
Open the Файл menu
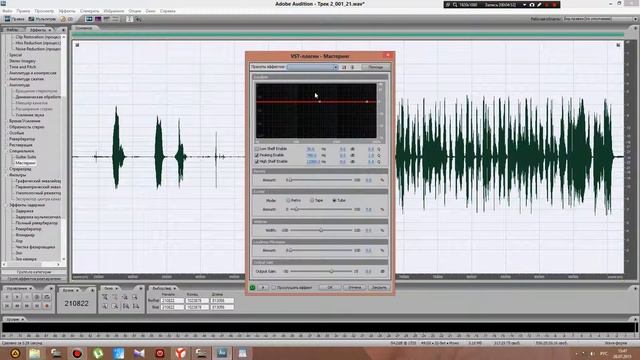[7, 11]
